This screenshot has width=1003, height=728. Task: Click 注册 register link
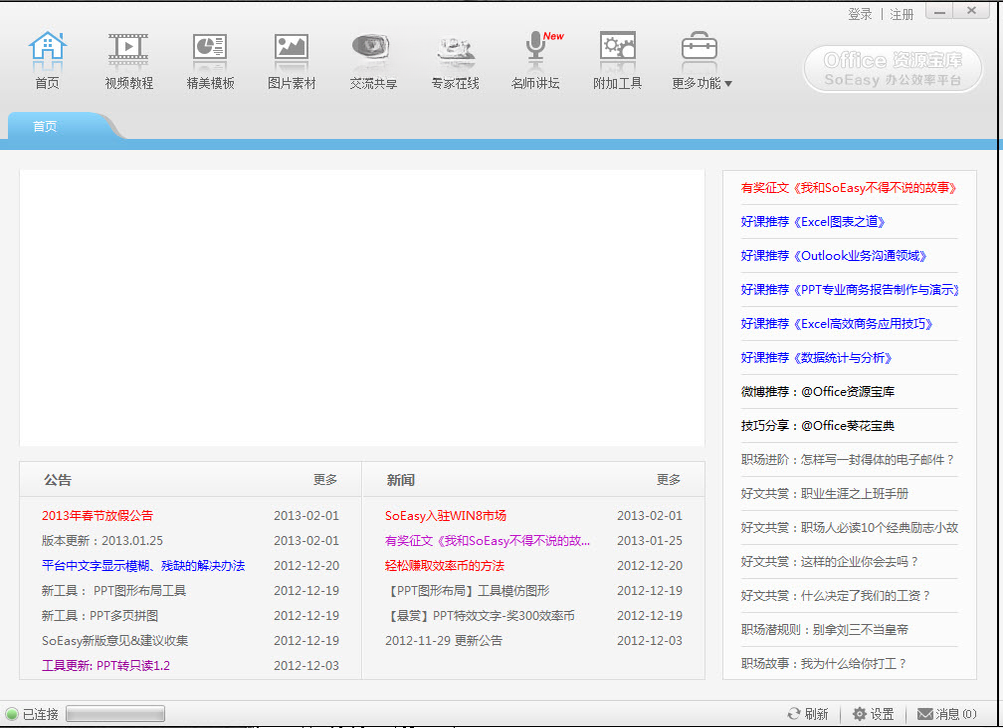click(x=901, y=14)
